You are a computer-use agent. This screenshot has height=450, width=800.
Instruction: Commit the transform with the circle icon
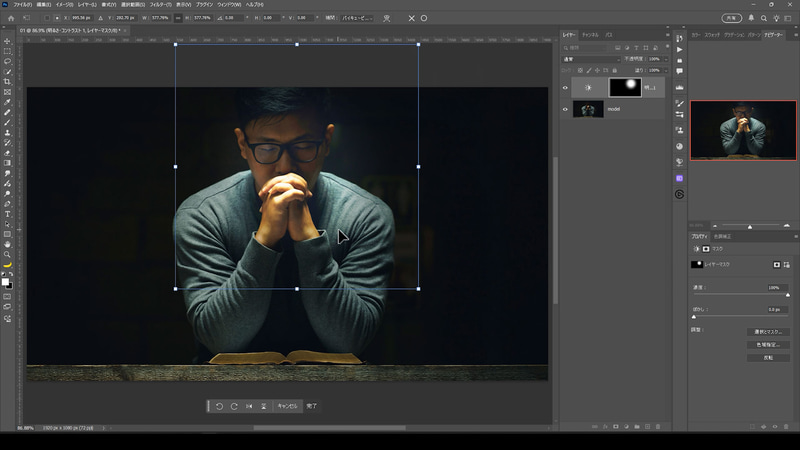point(424,18)
